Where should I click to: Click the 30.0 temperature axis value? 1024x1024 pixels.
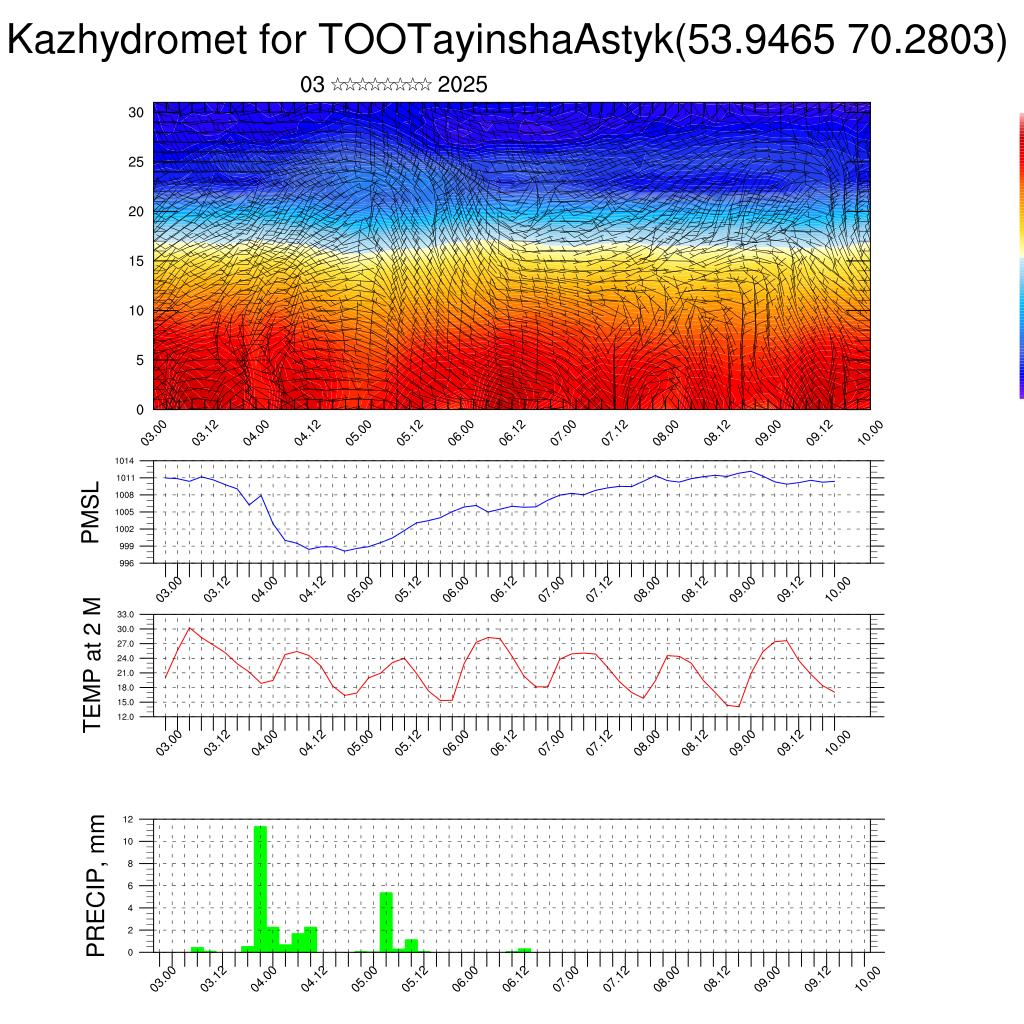125,629
